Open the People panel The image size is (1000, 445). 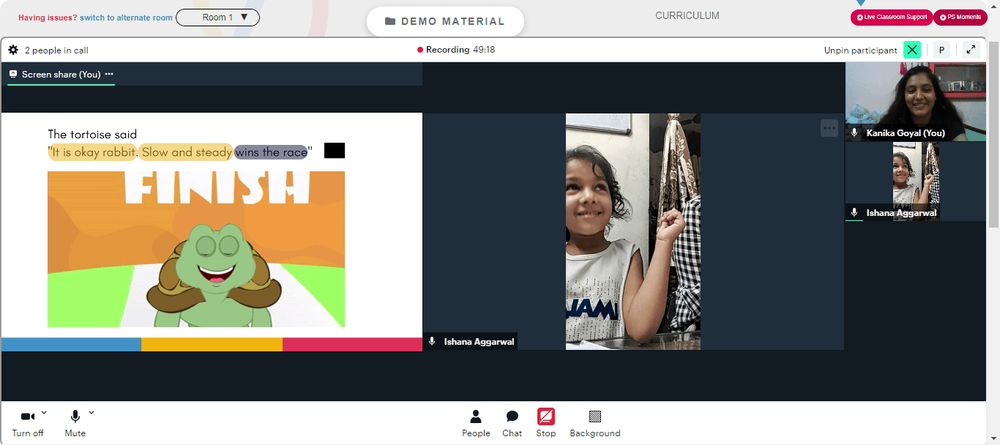476,423
